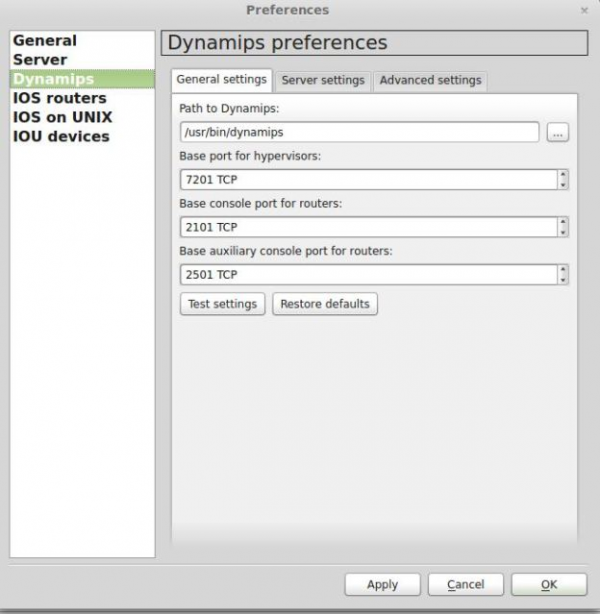Image resolution: width=600 pixels, height=614 pixels.
Task: Click the 'Path to Dynamips:' label
Action: coord(229,108)
